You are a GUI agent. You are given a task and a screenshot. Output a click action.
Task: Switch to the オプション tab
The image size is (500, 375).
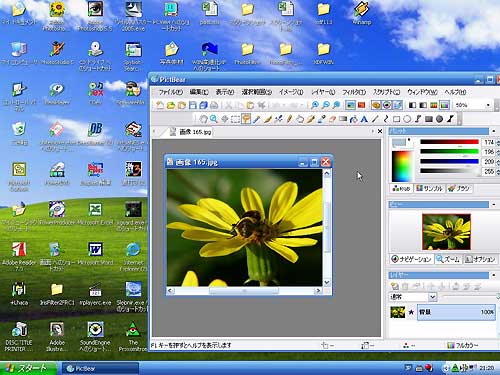click(x=480, y=259)
